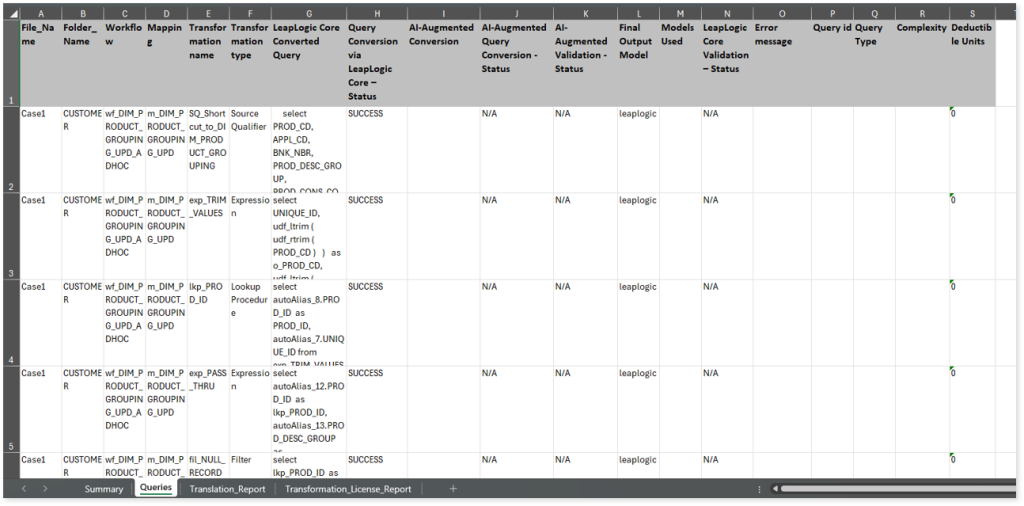Click the left arrow of horizontal scrollbar

pos(774,489)
